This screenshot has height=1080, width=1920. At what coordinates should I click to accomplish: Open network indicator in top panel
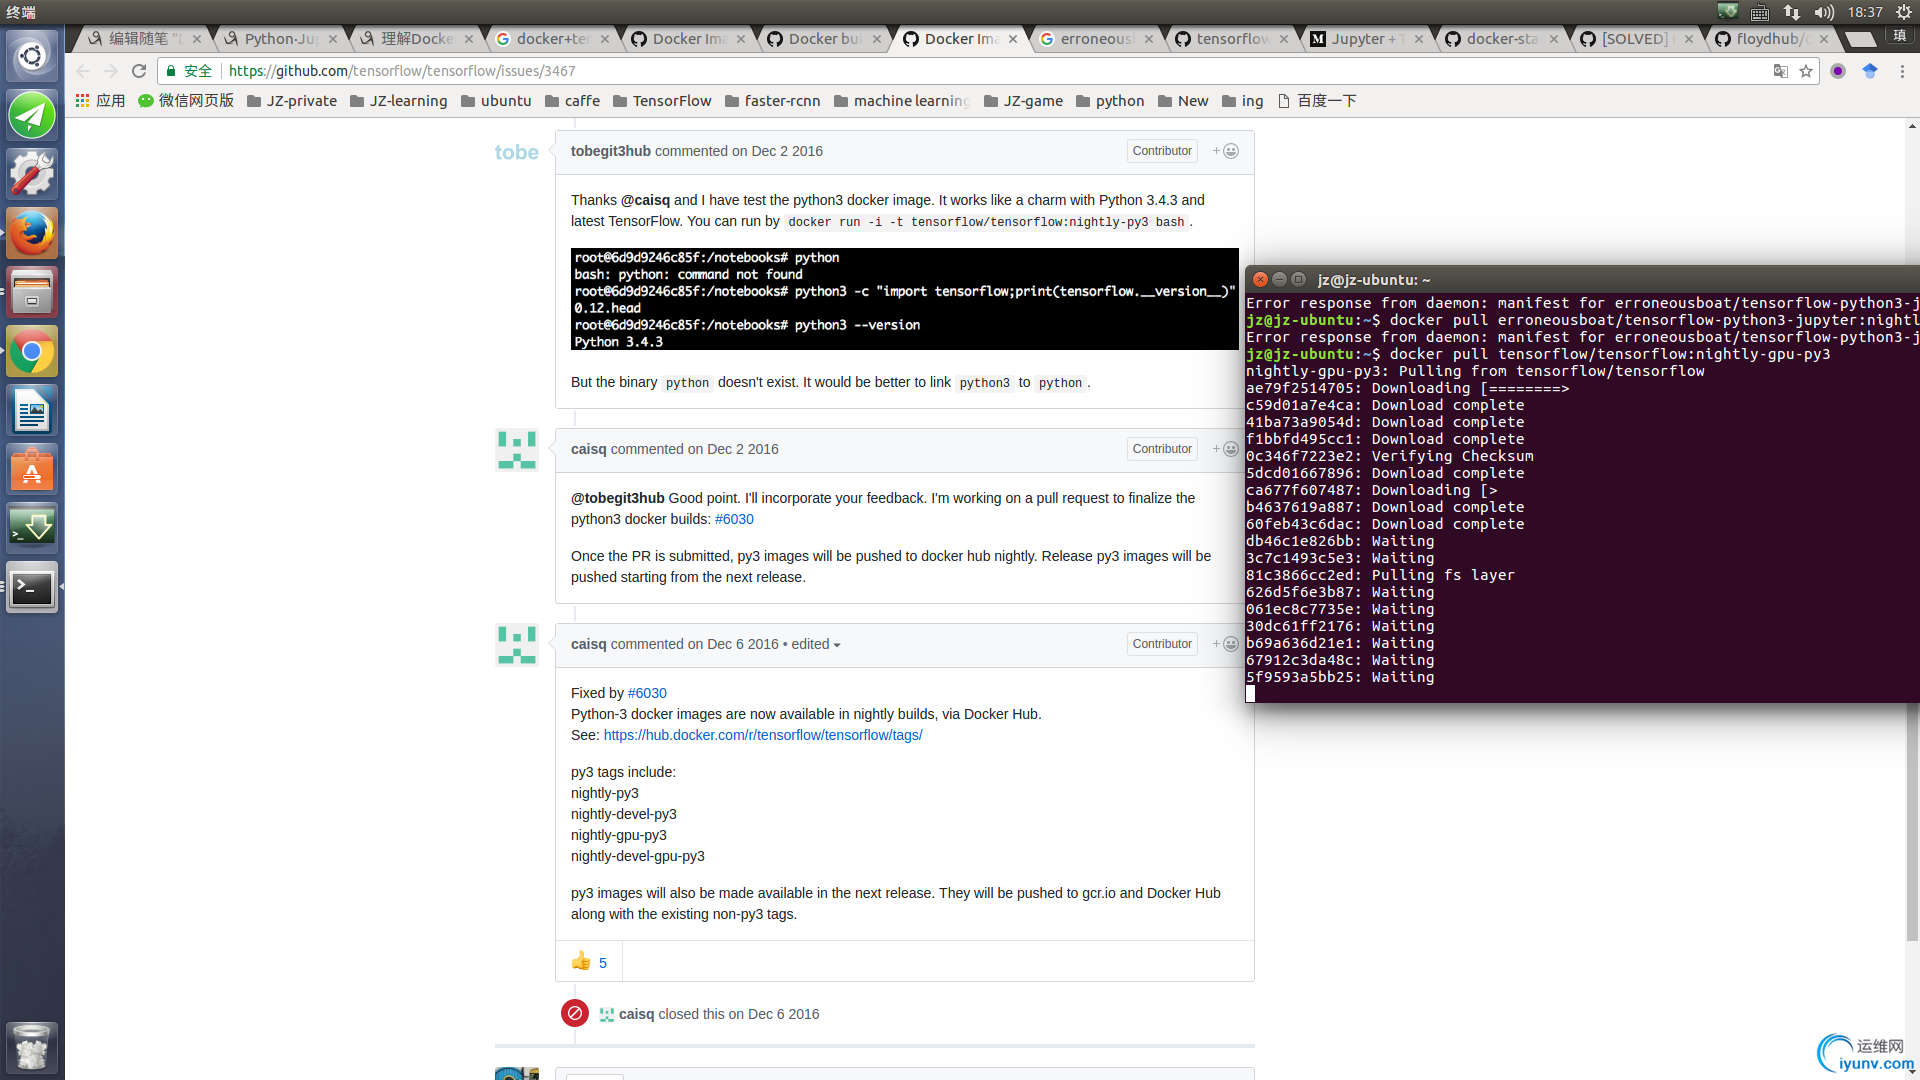coord(1792,12)
